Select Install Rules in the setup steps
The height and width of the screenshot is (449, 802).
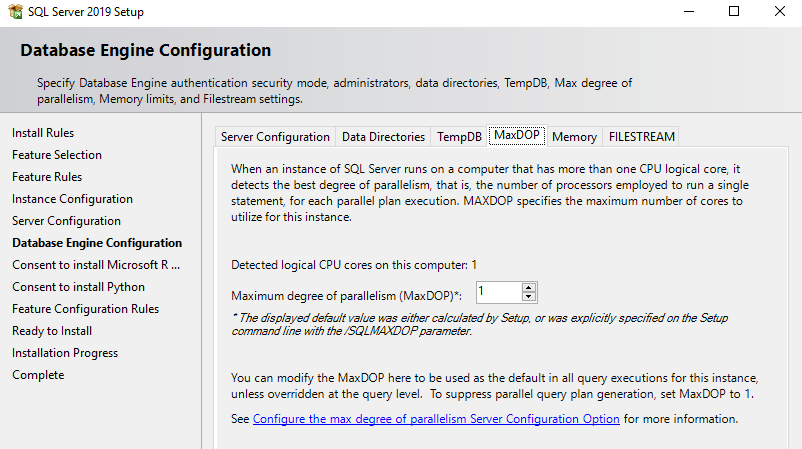click(43, 133)
